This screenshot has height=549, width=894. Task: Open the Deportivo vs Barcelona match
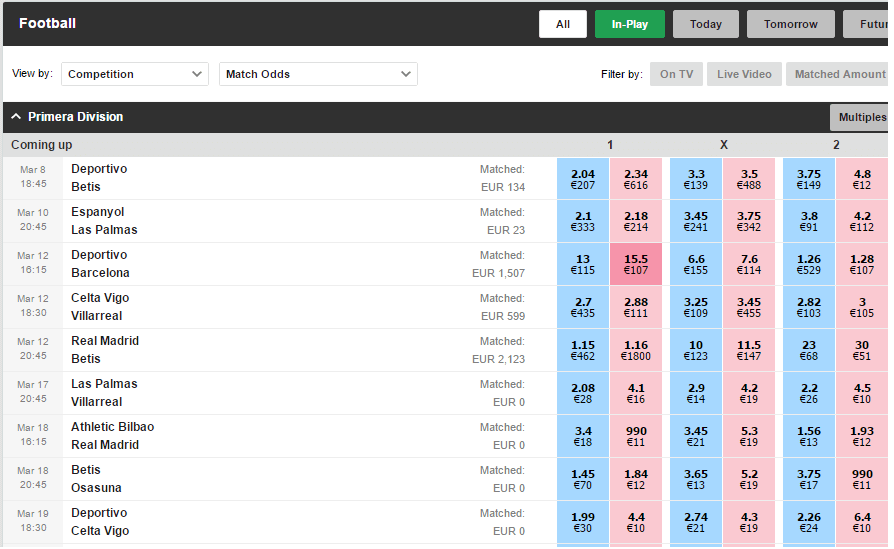(100, 264)
